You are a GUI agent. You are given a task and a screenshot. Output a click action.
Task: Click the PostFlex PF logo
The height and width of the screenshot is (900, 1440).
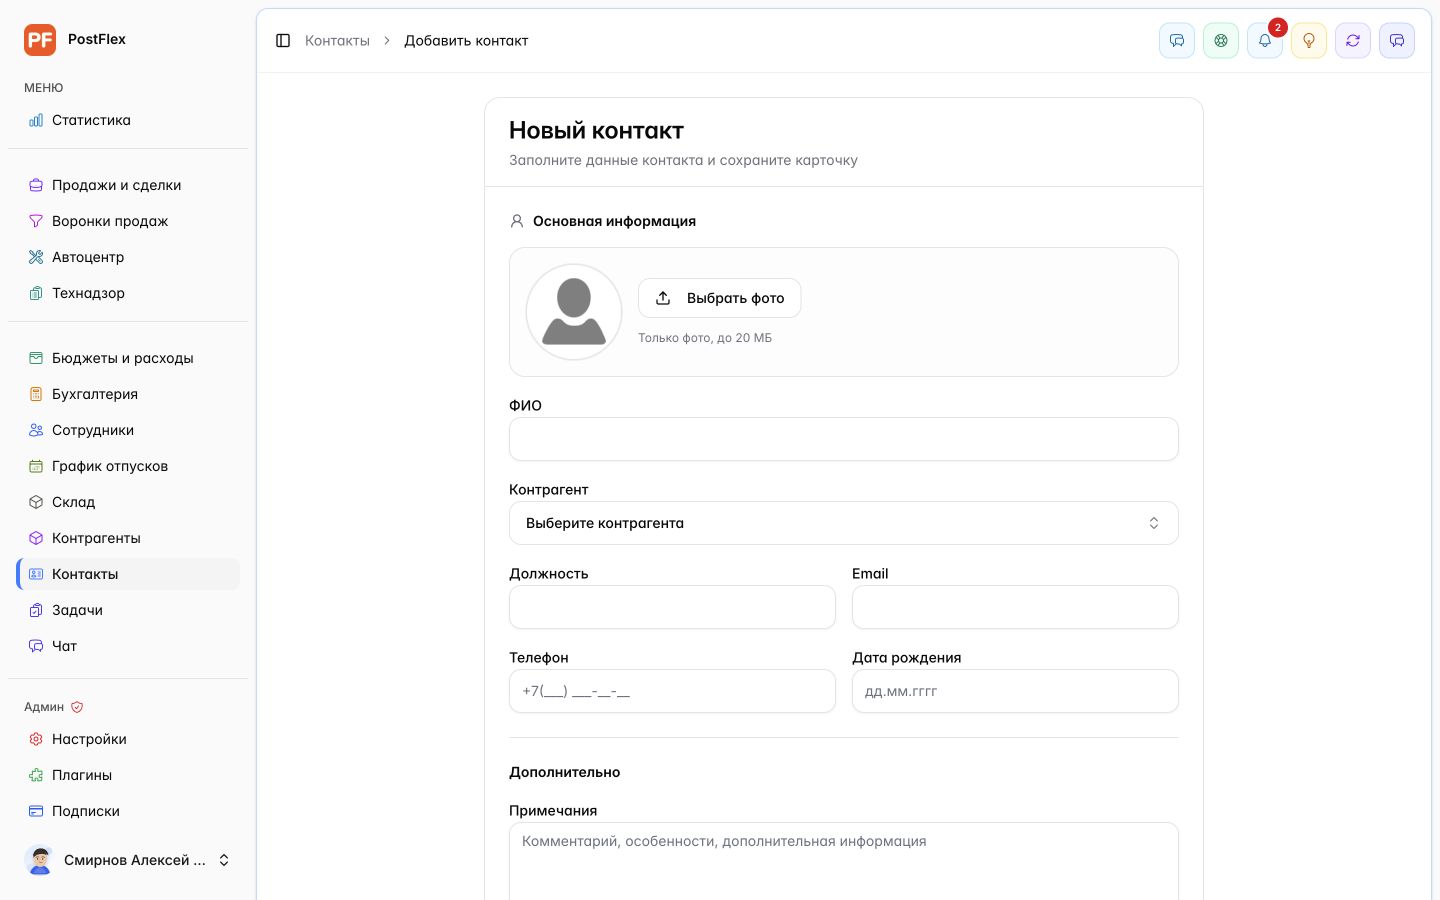tap(40, 40)
